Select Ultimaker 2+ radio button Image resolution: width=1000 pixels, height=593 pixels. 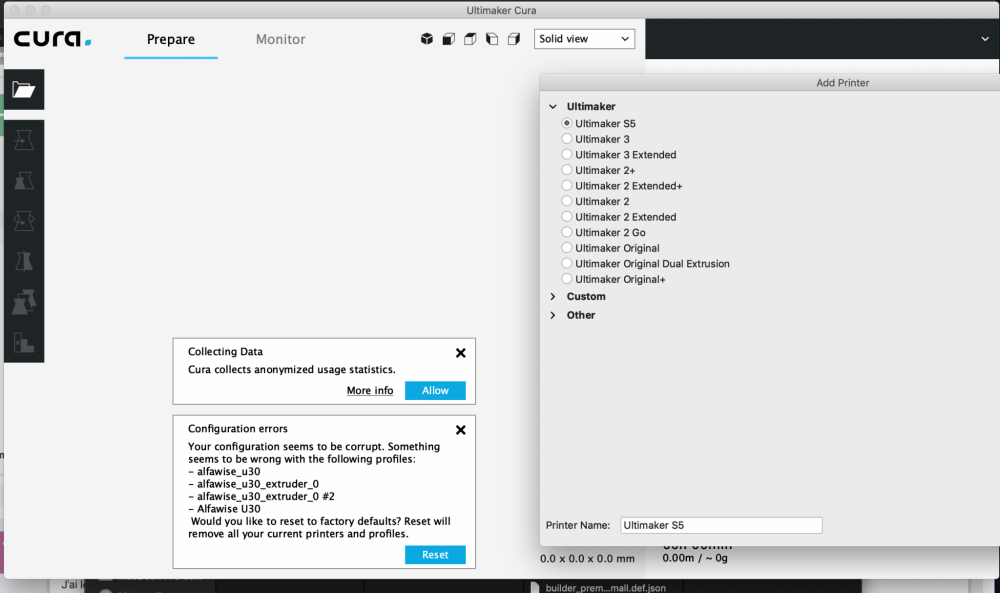pyautogui.click(x=566, y=170)
